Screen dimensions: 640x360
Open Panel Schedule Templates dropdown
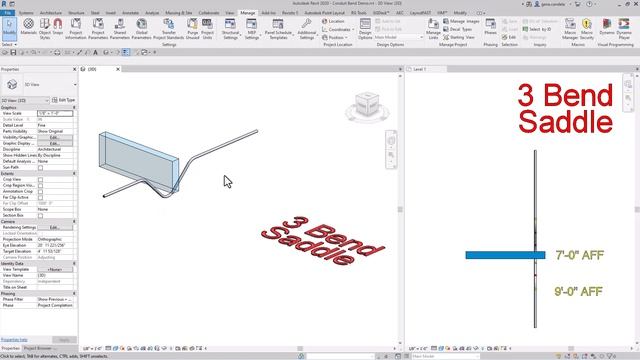(278, 28)
